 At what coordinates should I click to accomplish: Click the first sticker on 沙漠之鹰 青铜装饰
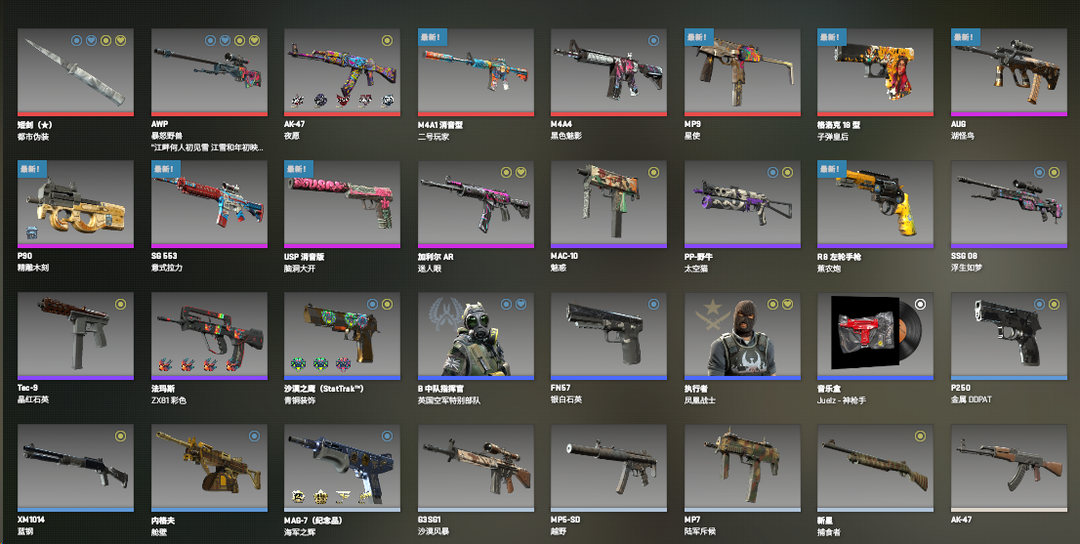[x=298, y=364]
